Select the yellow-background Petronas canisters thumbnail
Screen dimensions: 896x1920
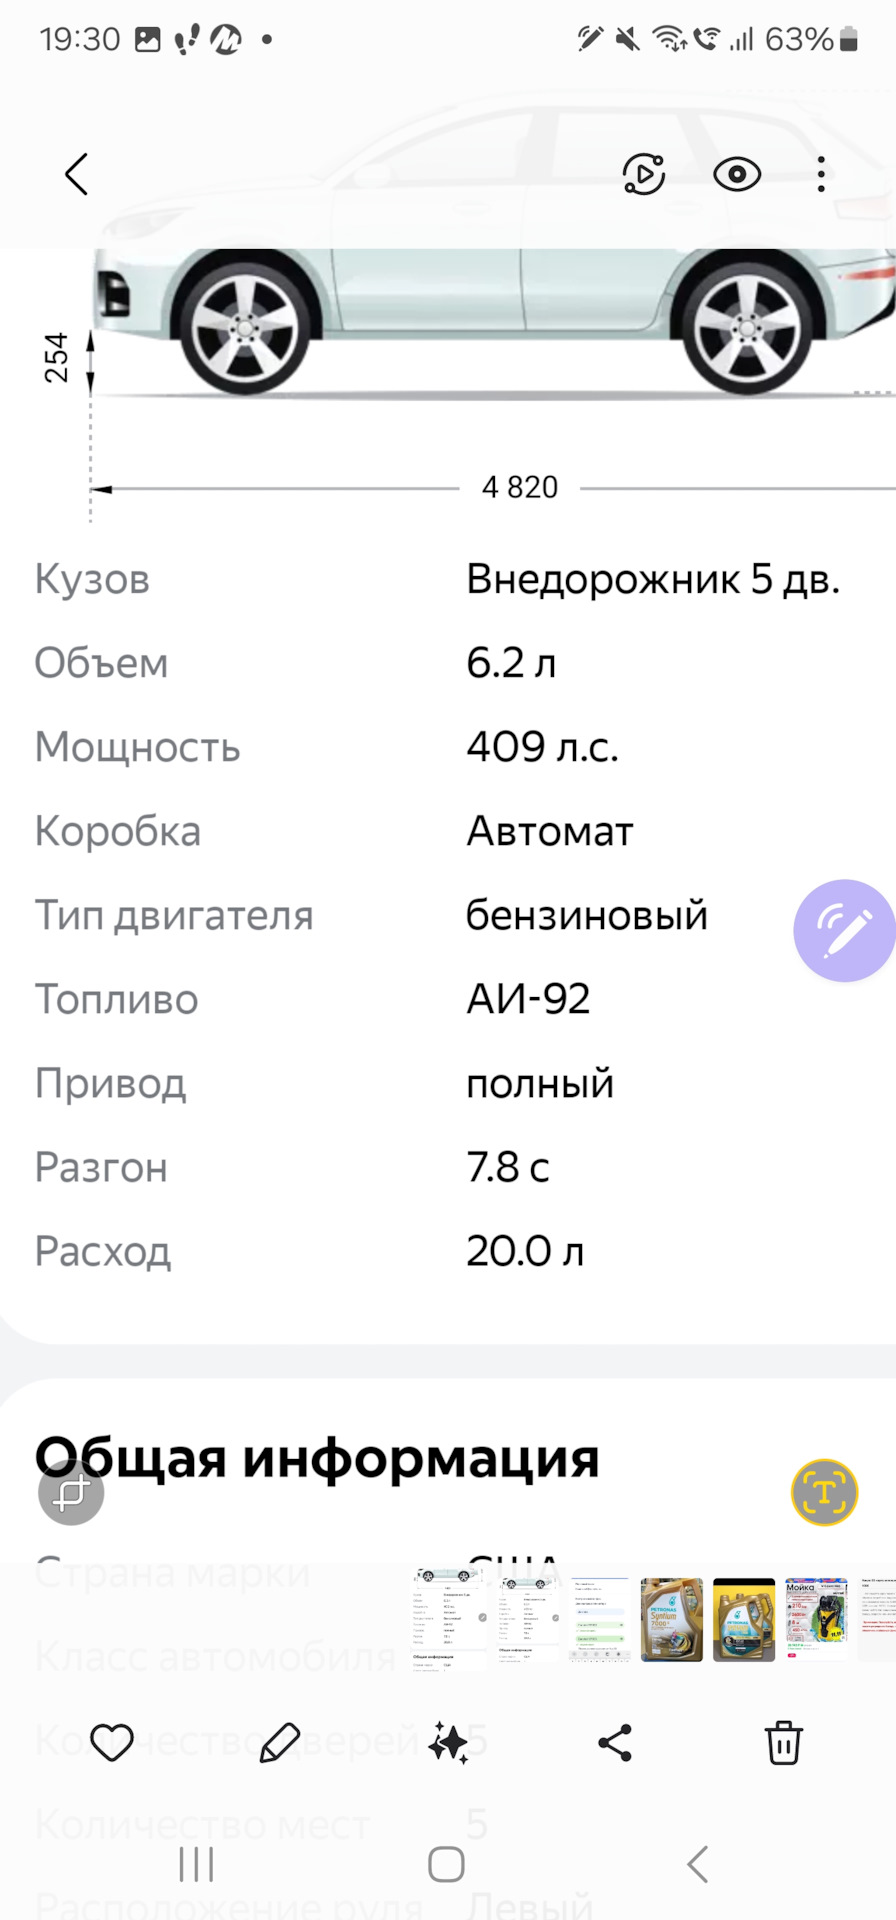744,1620
